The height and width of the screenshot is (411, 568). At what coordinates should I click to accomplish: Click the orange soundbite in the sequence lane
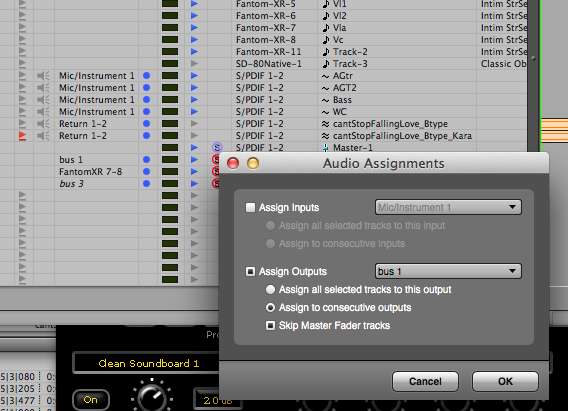click(x=554, y=130)
